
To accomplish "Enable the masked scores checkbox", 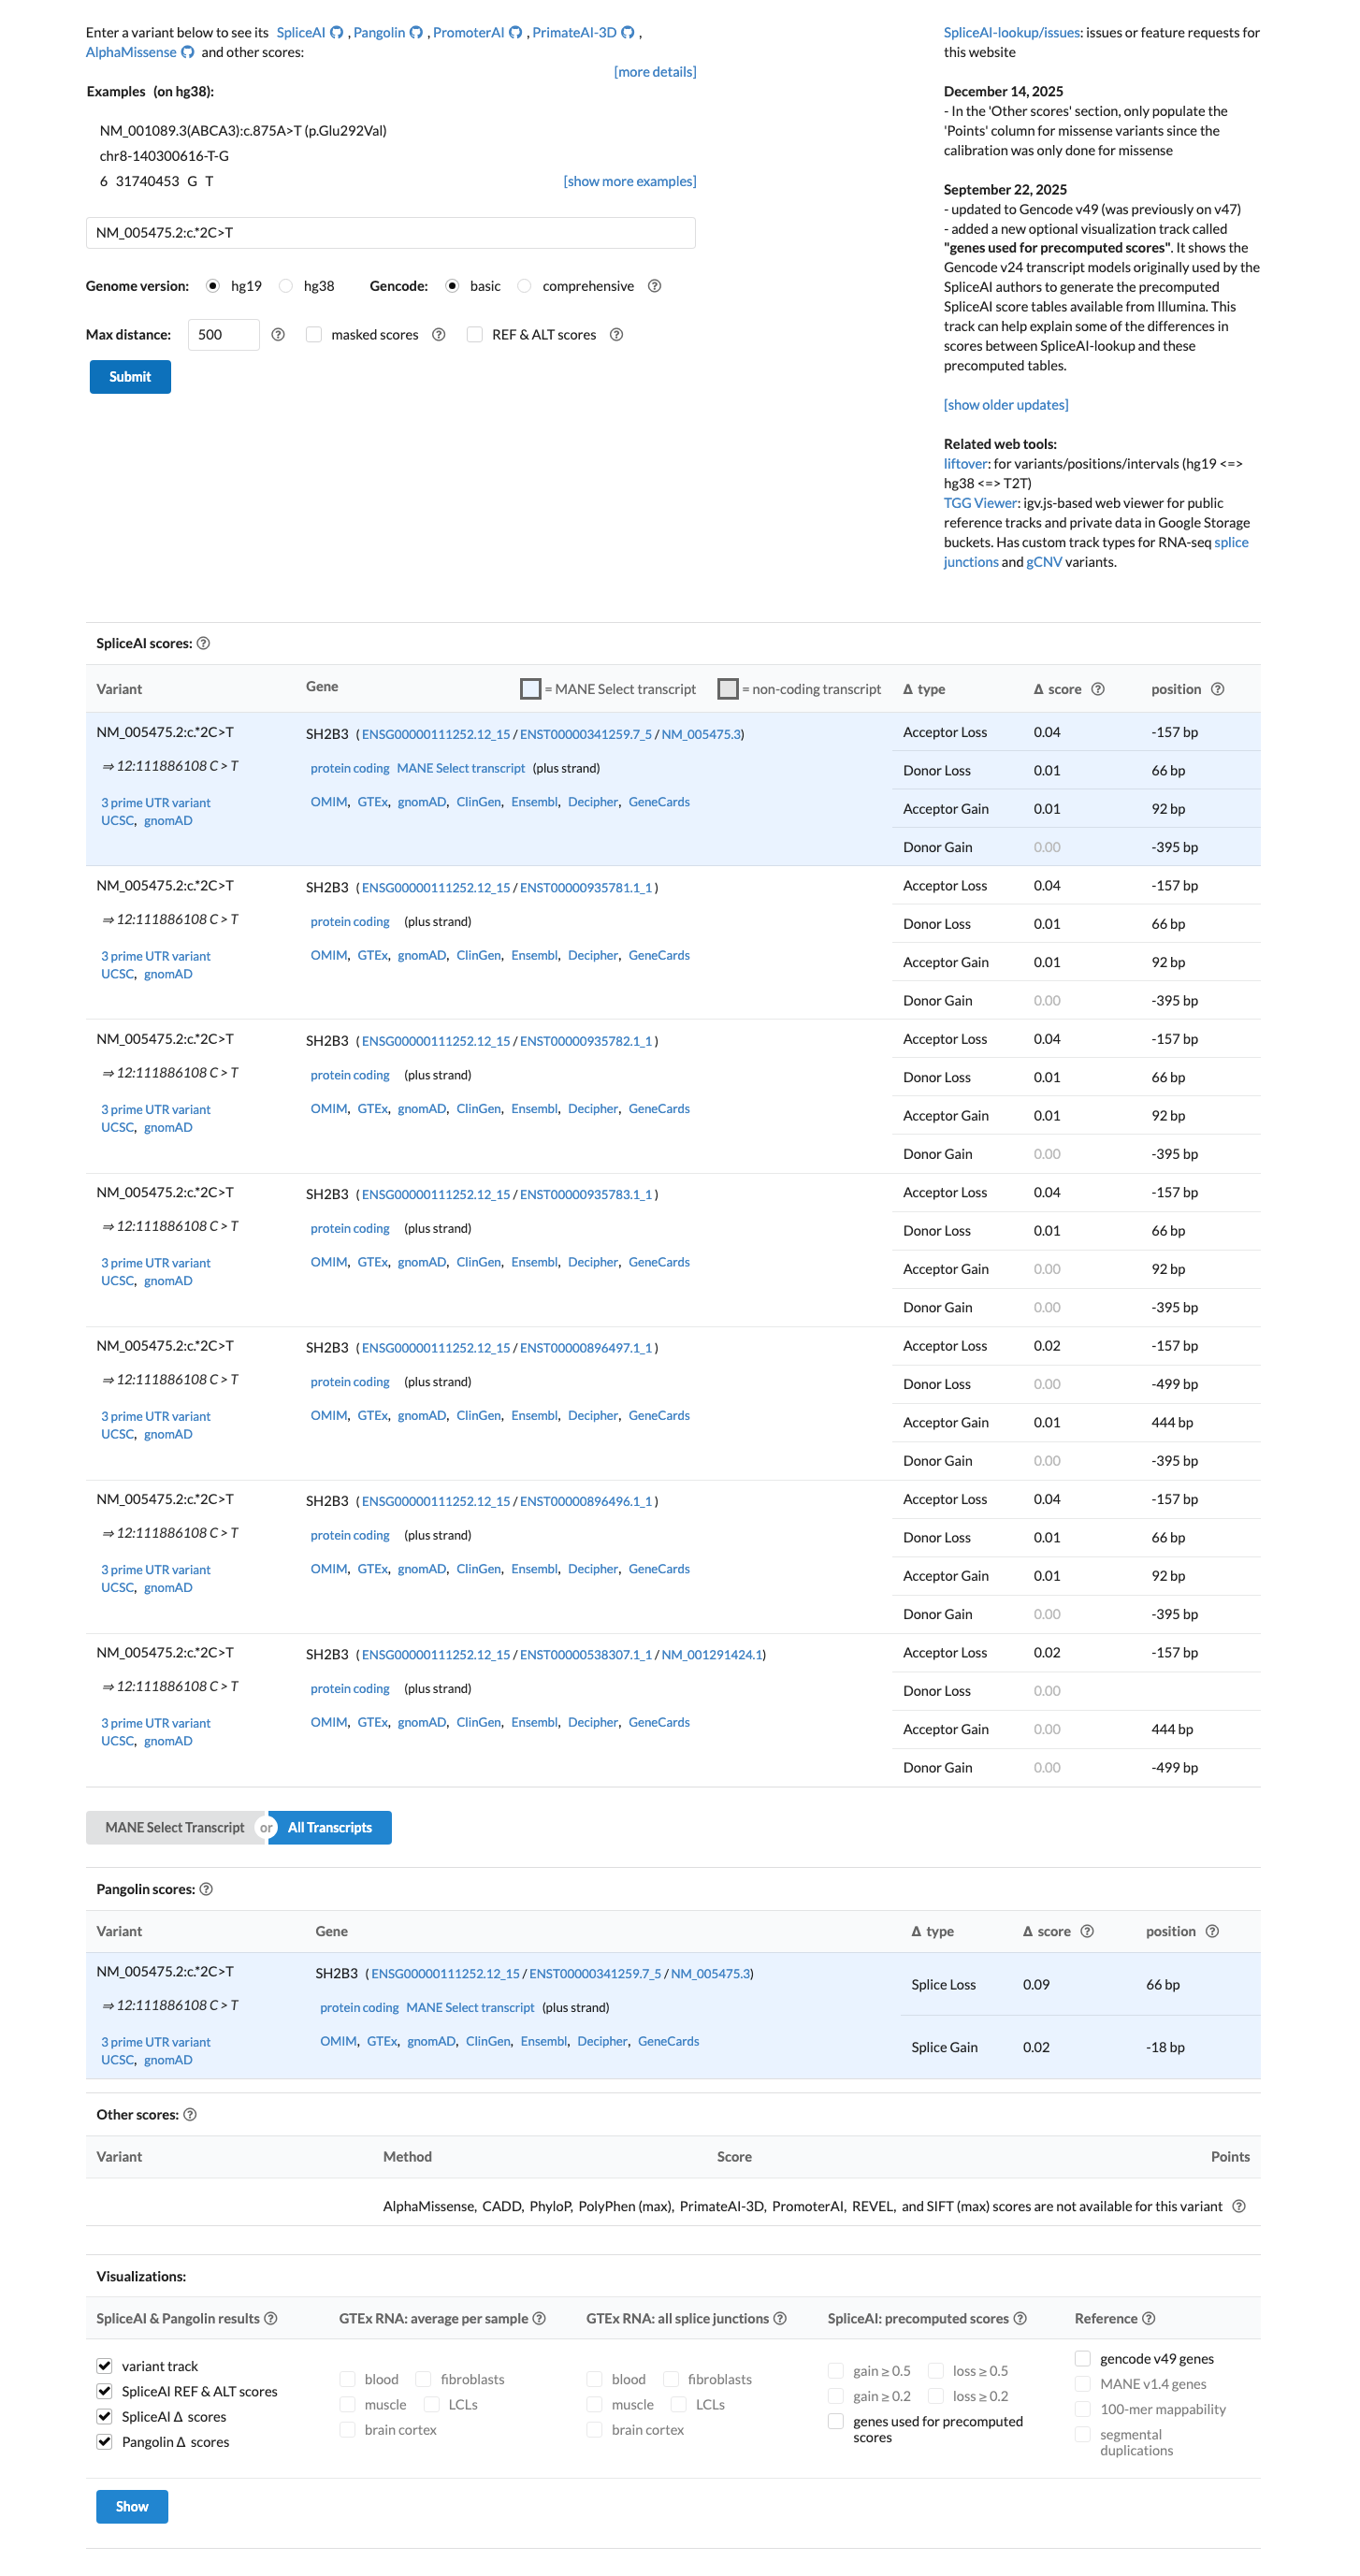I will (x=314, y=334).
